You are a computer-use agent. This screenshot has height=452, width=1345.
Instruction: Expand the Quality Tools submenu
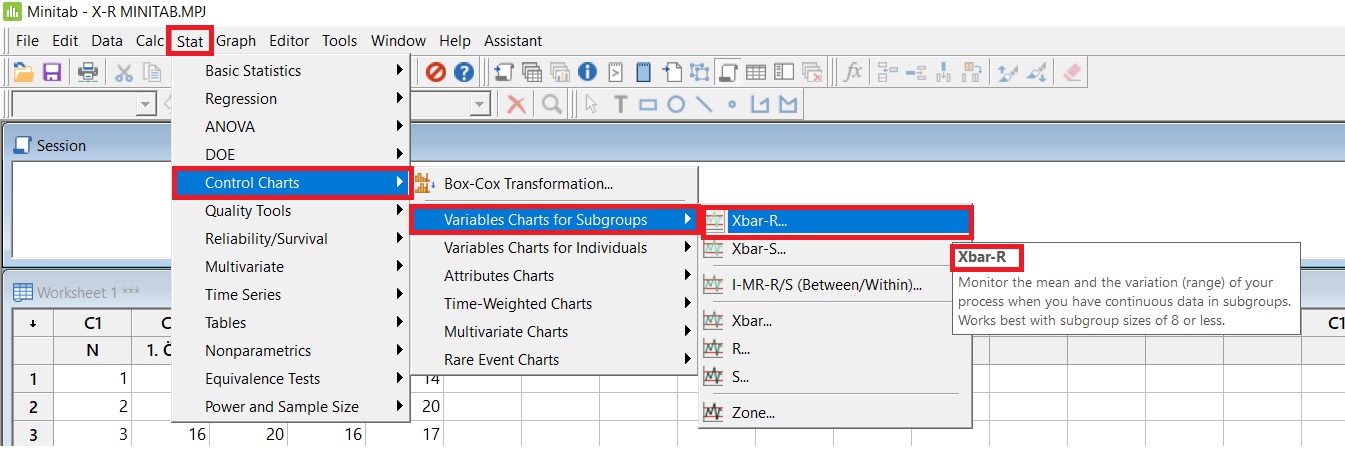(291, 210)
